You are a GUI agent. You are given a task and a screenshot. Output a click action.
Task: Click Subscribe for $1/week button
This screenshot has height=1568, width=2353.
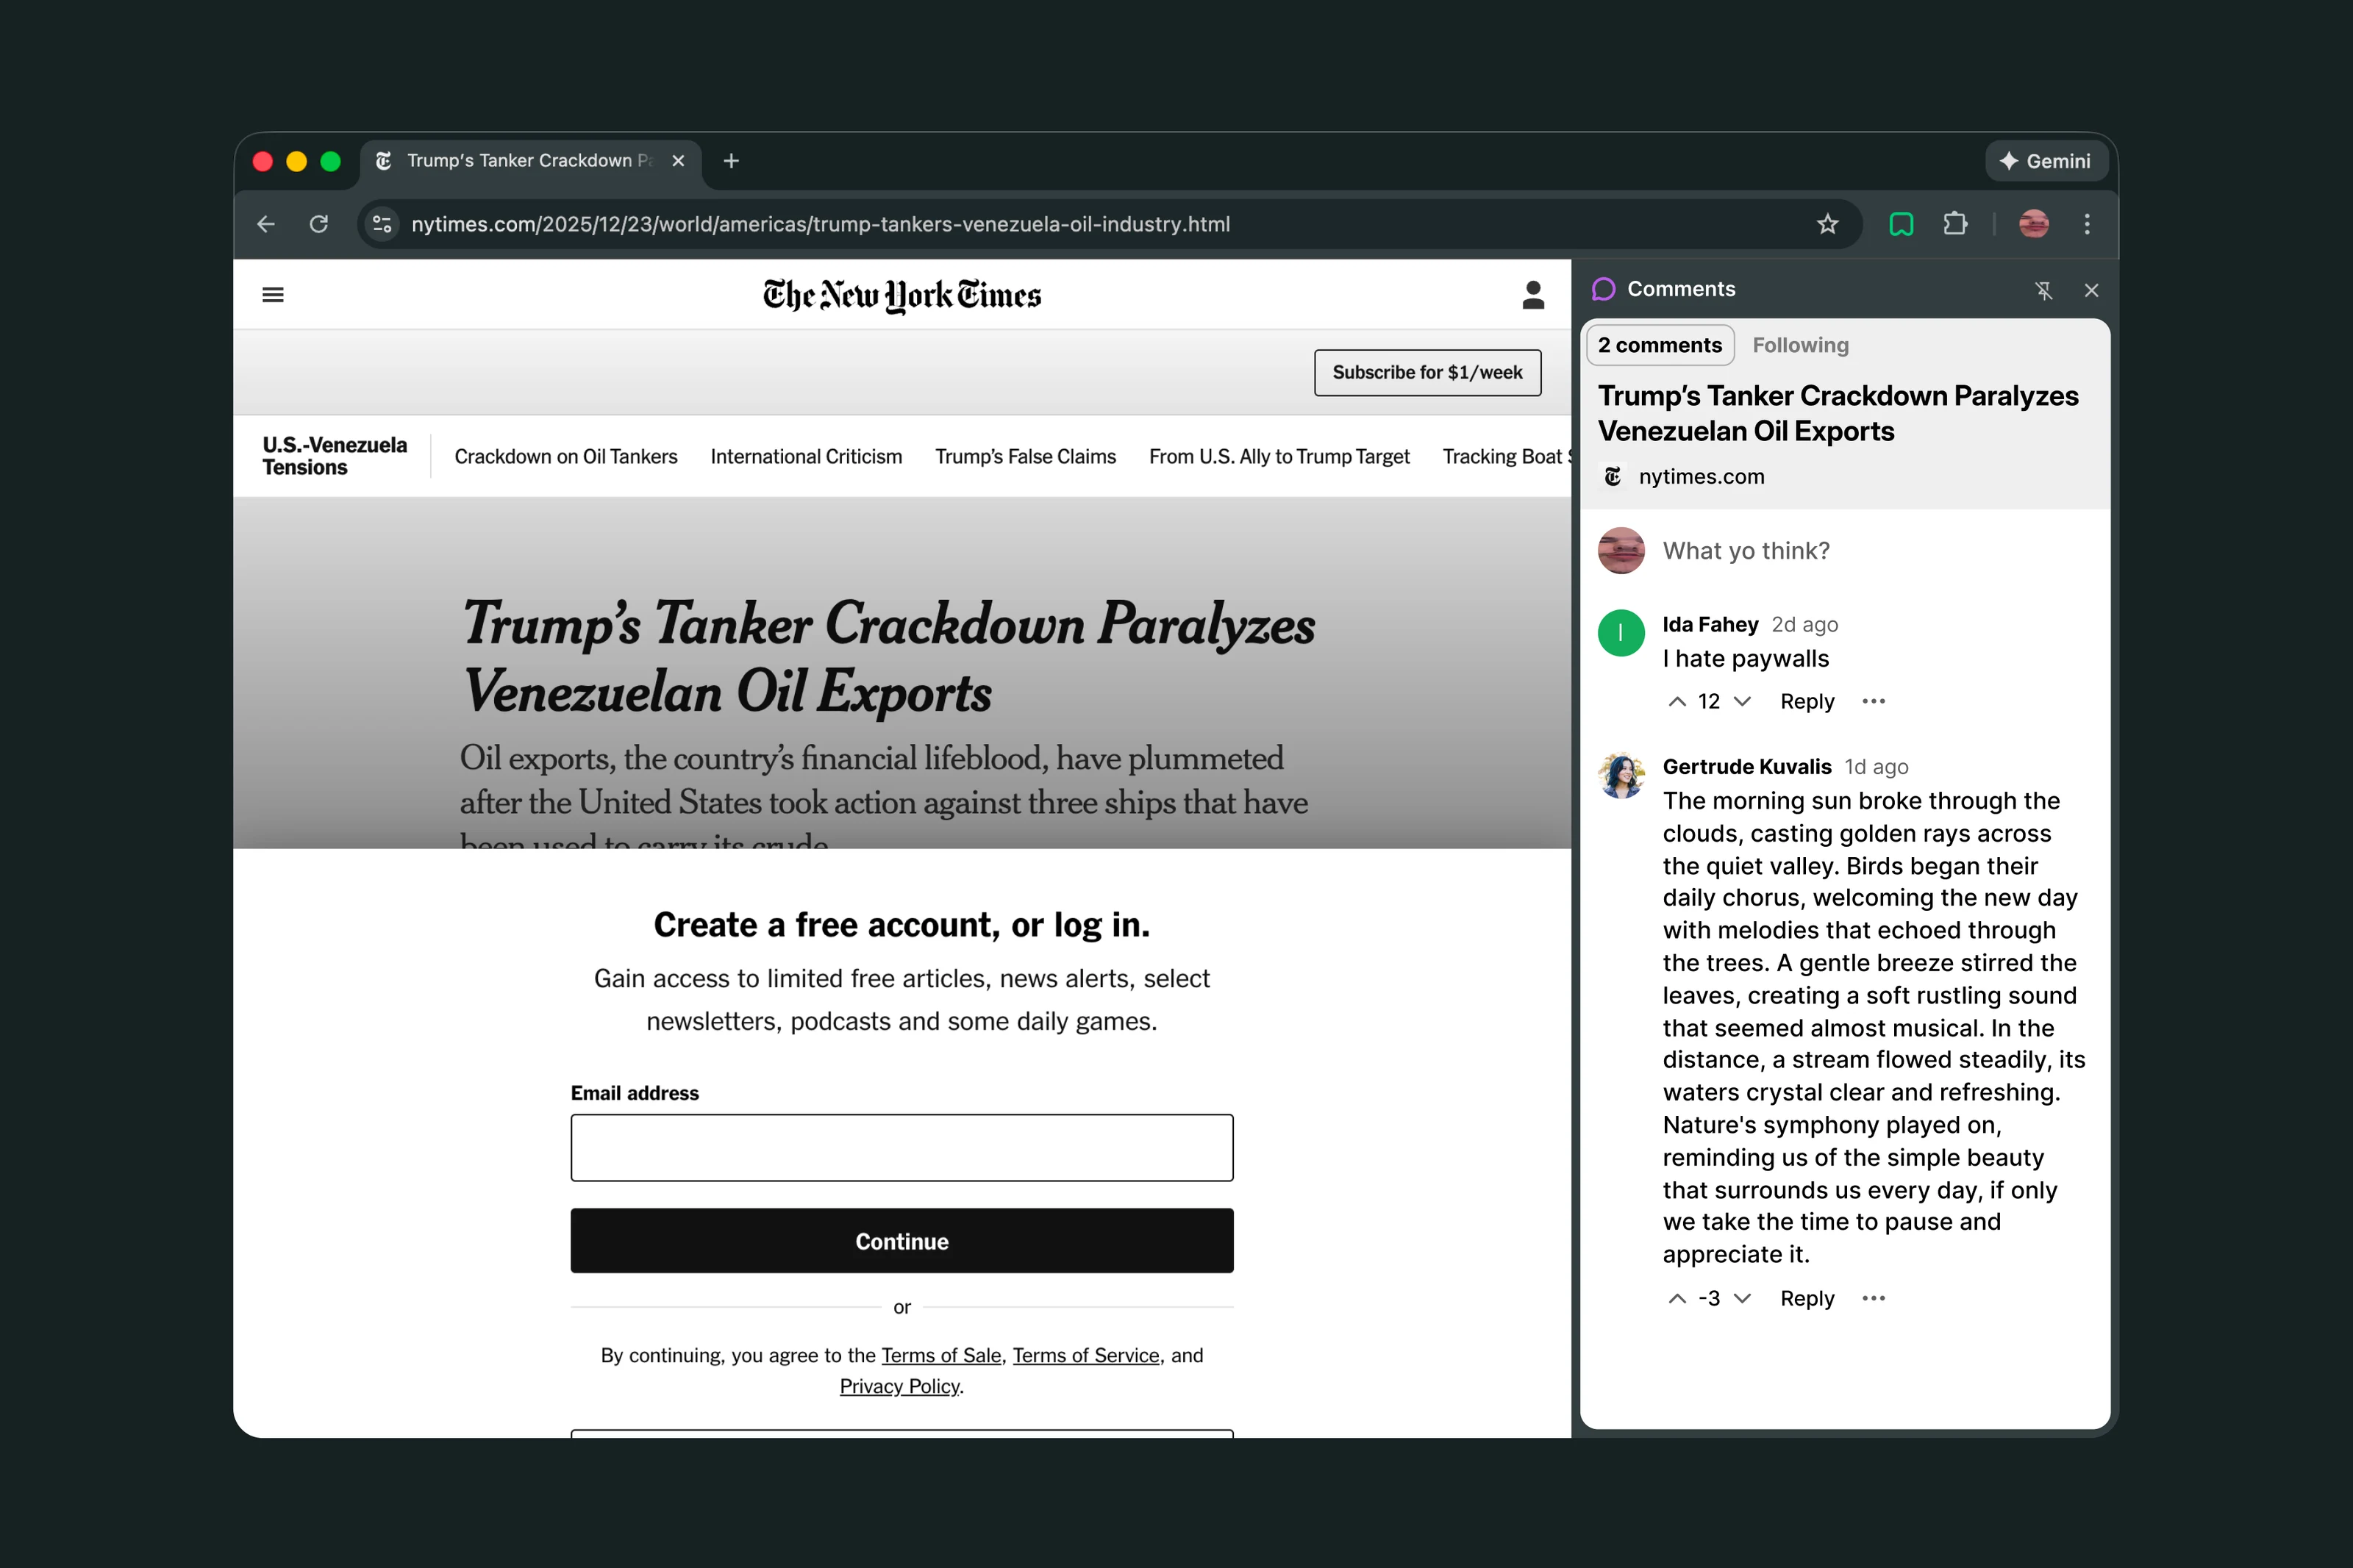(1427, 373)
